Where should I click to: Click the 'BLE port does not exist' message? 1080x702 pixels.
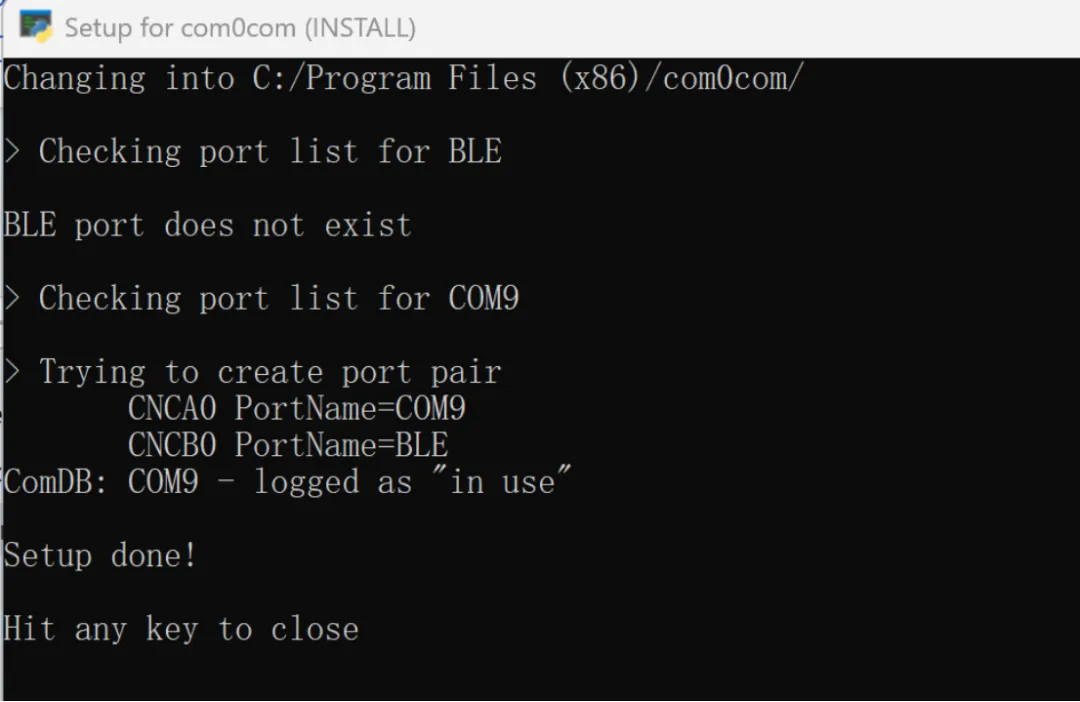[x=207, y=225]
